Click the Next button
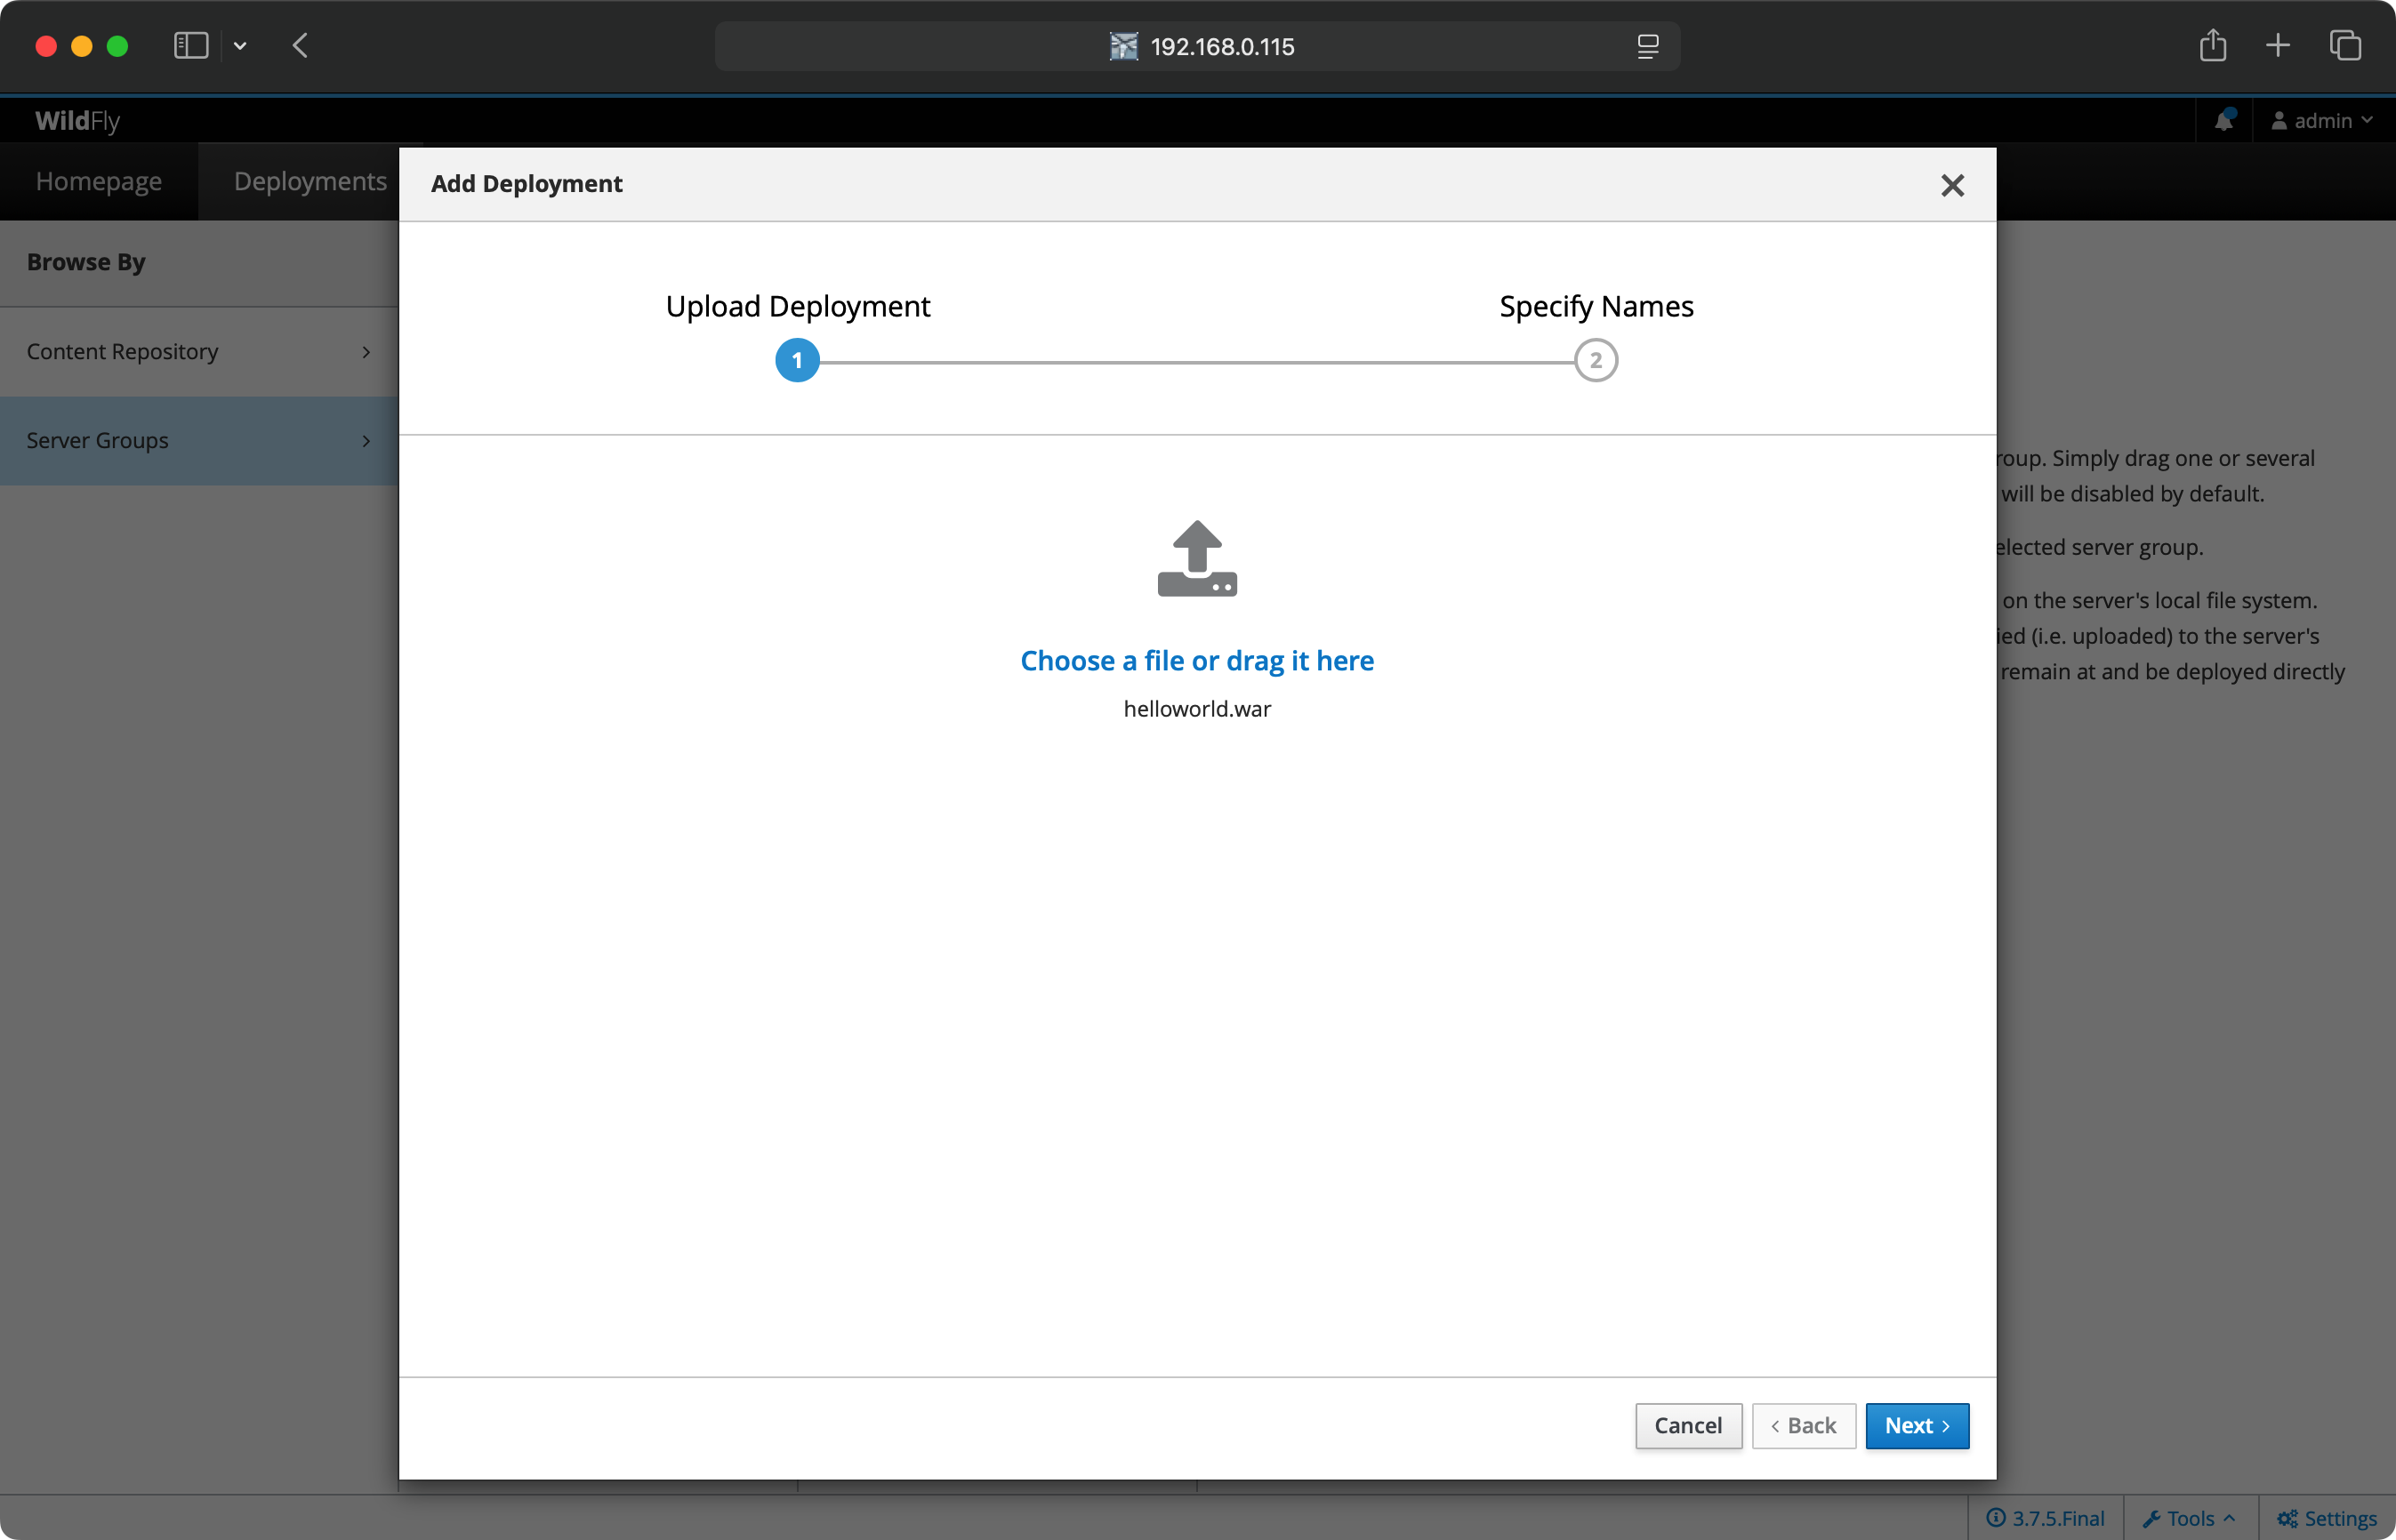The width and height of the screenshot is (2396, 1540). pyautogui.click(x=1917, y=1425)
